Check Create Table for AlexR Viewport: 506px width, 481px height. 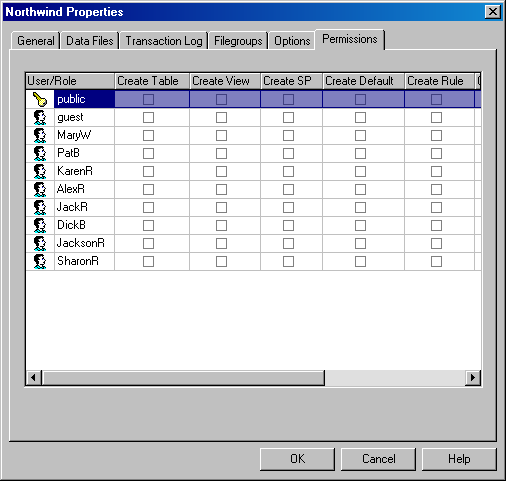point(148,189)
